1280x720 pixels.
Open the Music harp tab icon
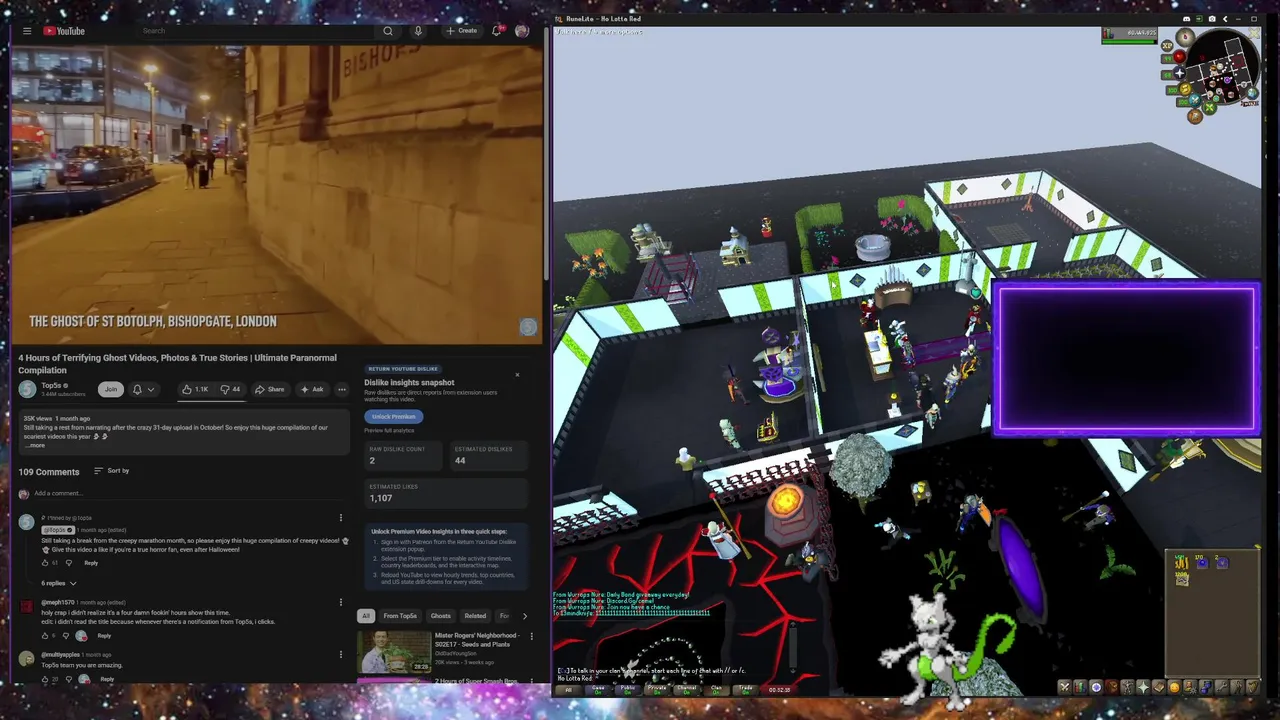(x=1253, y=687)
